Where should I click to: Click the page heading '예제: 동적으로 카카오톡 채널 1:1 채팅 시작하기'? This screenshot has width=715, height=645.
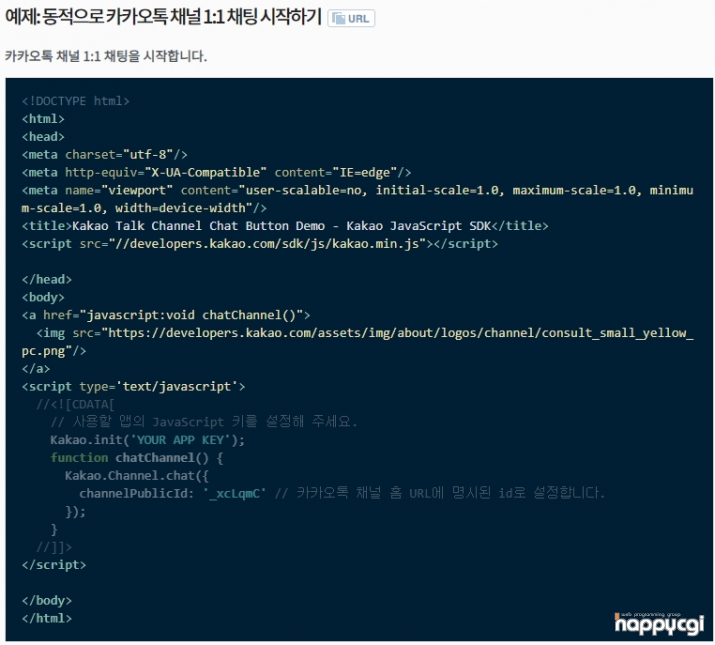163,17
